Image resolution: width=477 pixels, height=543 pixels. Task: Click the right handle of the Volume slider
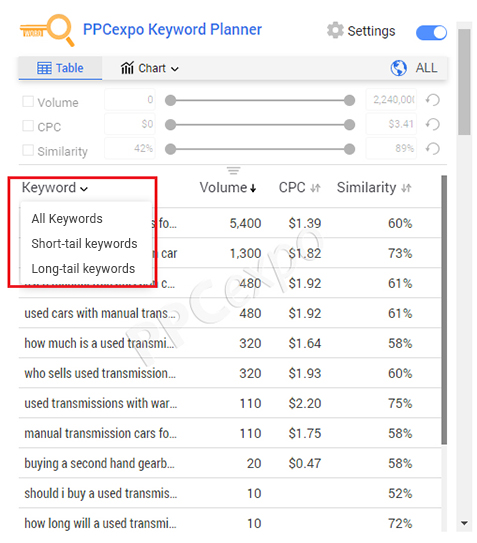(x=349, y=100)
